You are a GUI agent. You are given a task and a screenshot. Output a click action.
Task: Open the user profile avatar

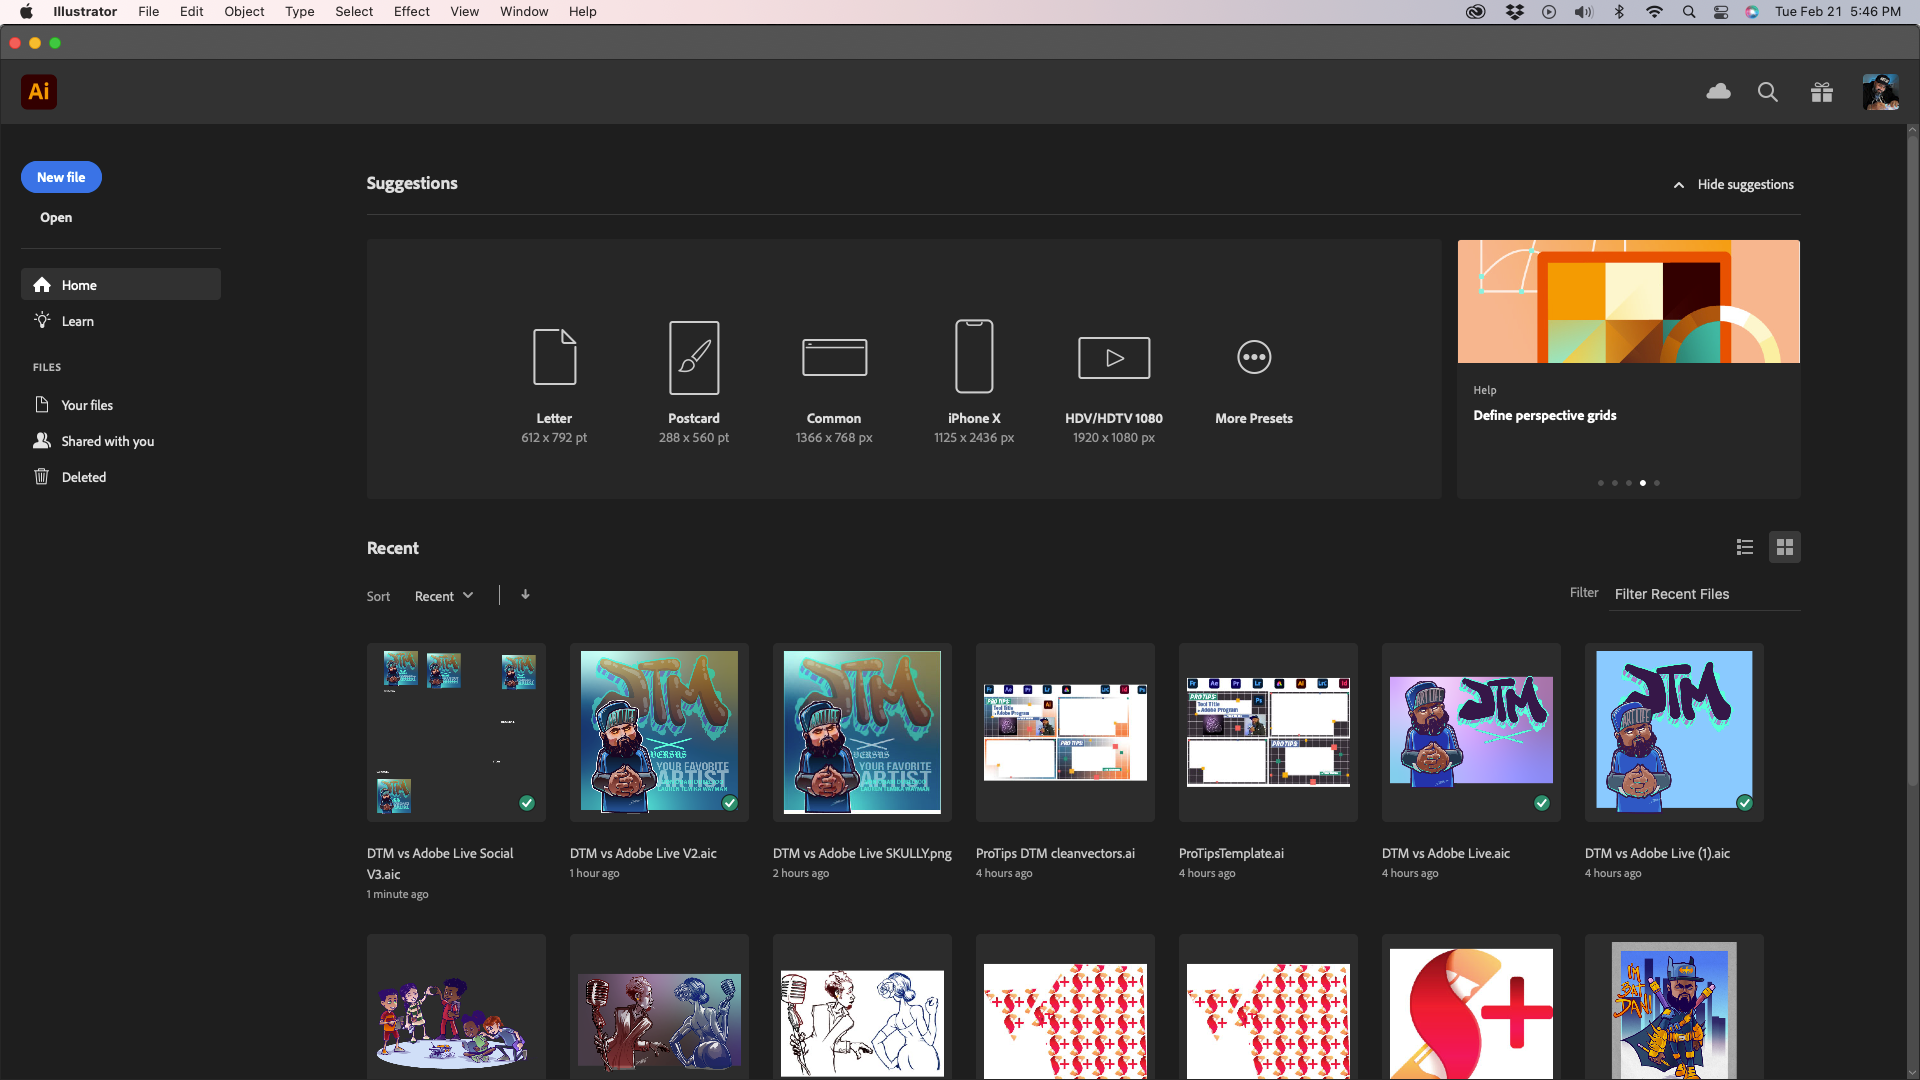point(1881,92)
